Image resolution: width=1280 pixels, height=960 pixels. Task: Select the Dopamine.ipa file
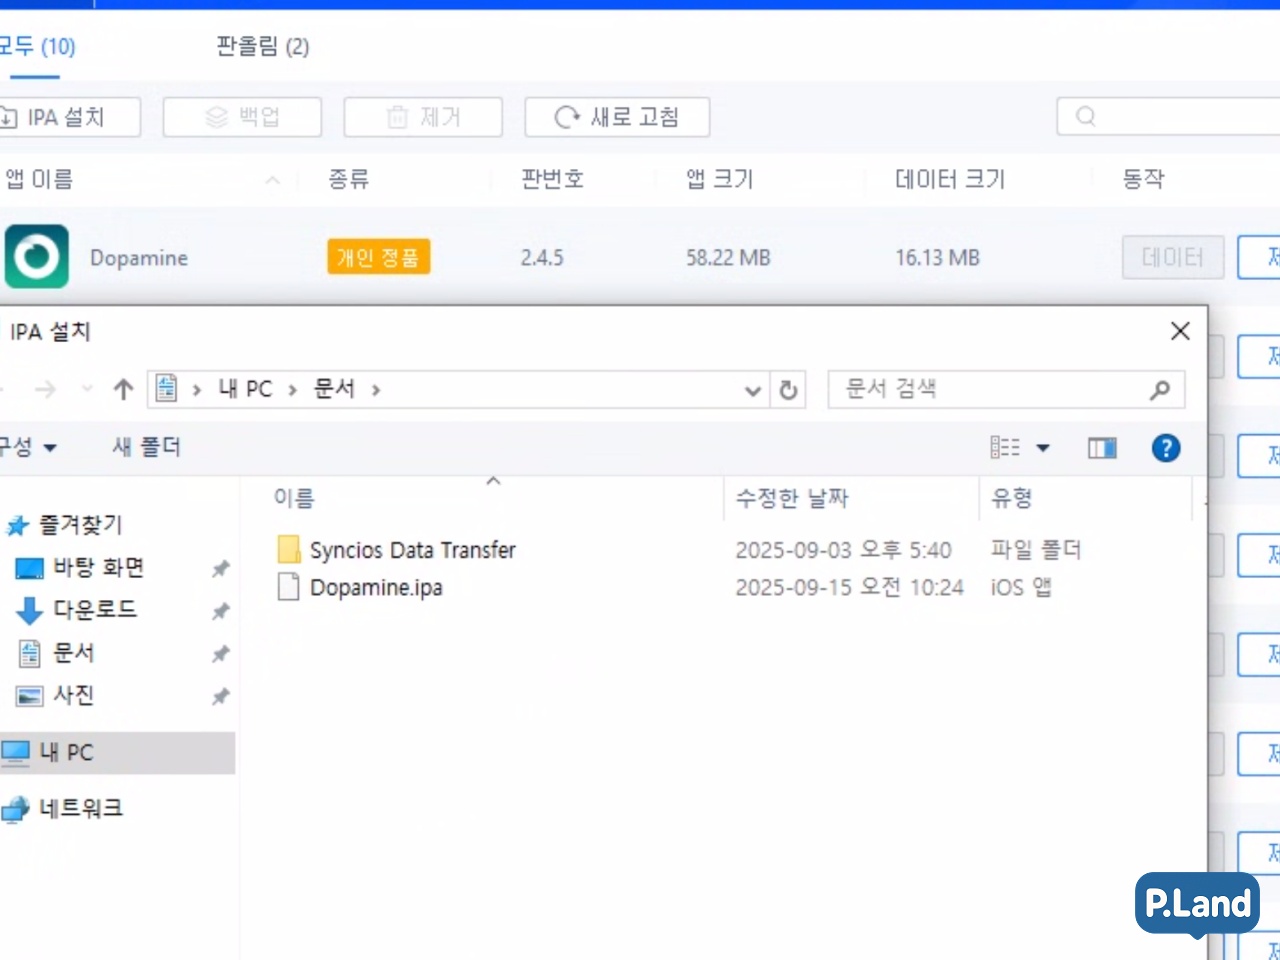[376, 588]
